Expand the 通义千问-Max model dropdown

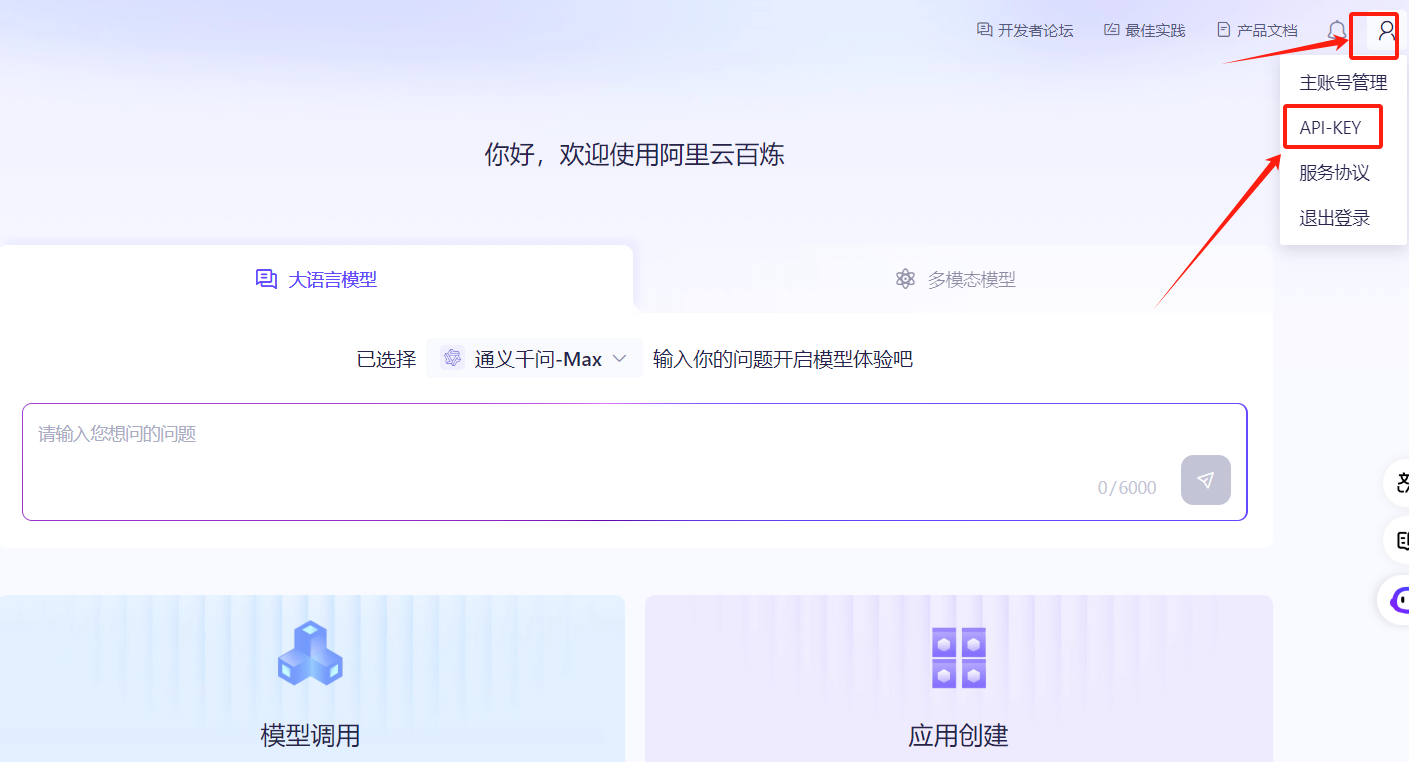pyautogui.click(x=534, y=358)
